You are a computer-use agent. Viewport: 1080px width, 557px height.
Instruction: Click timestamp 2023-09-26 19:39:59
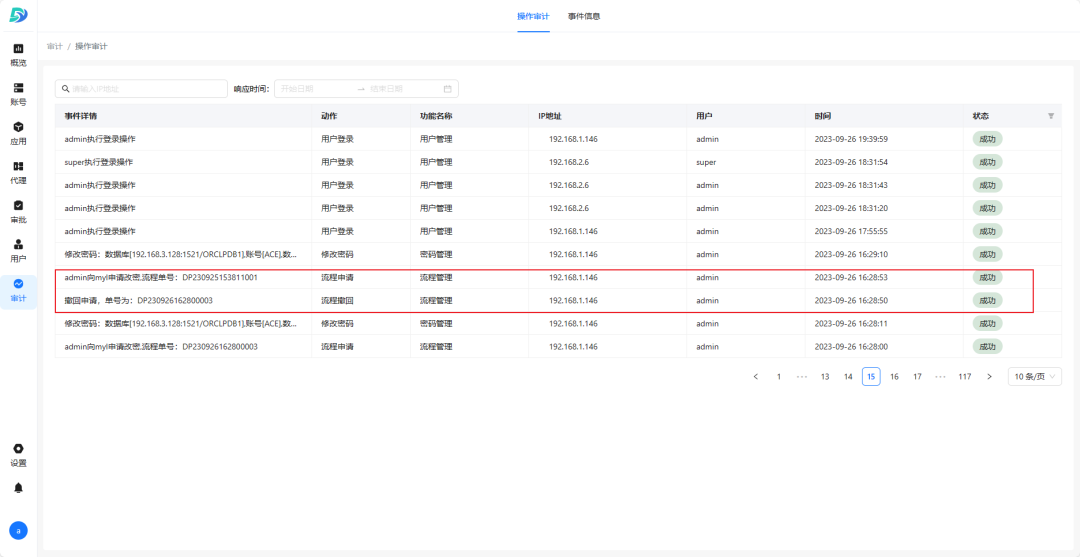(x=851, y=139)
